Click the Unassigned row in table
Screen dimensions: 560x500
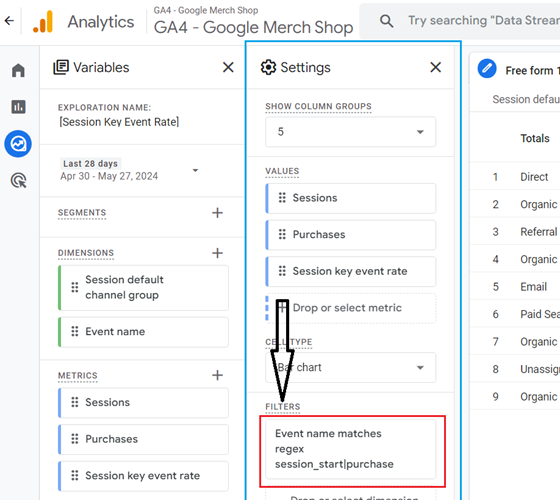tap(515, 369)
